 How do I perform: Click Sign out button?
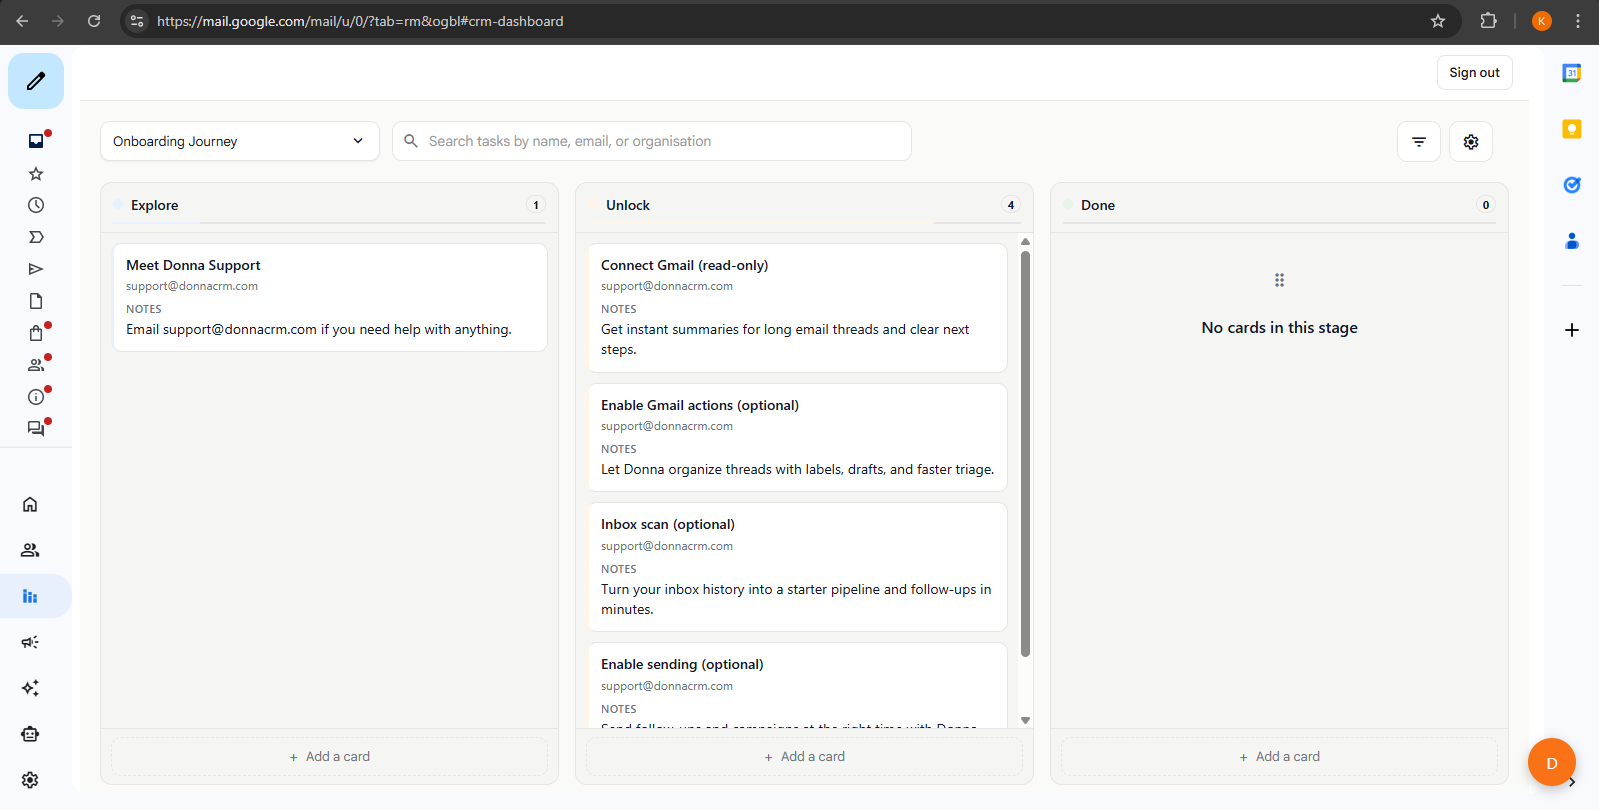coord(1474,73)
